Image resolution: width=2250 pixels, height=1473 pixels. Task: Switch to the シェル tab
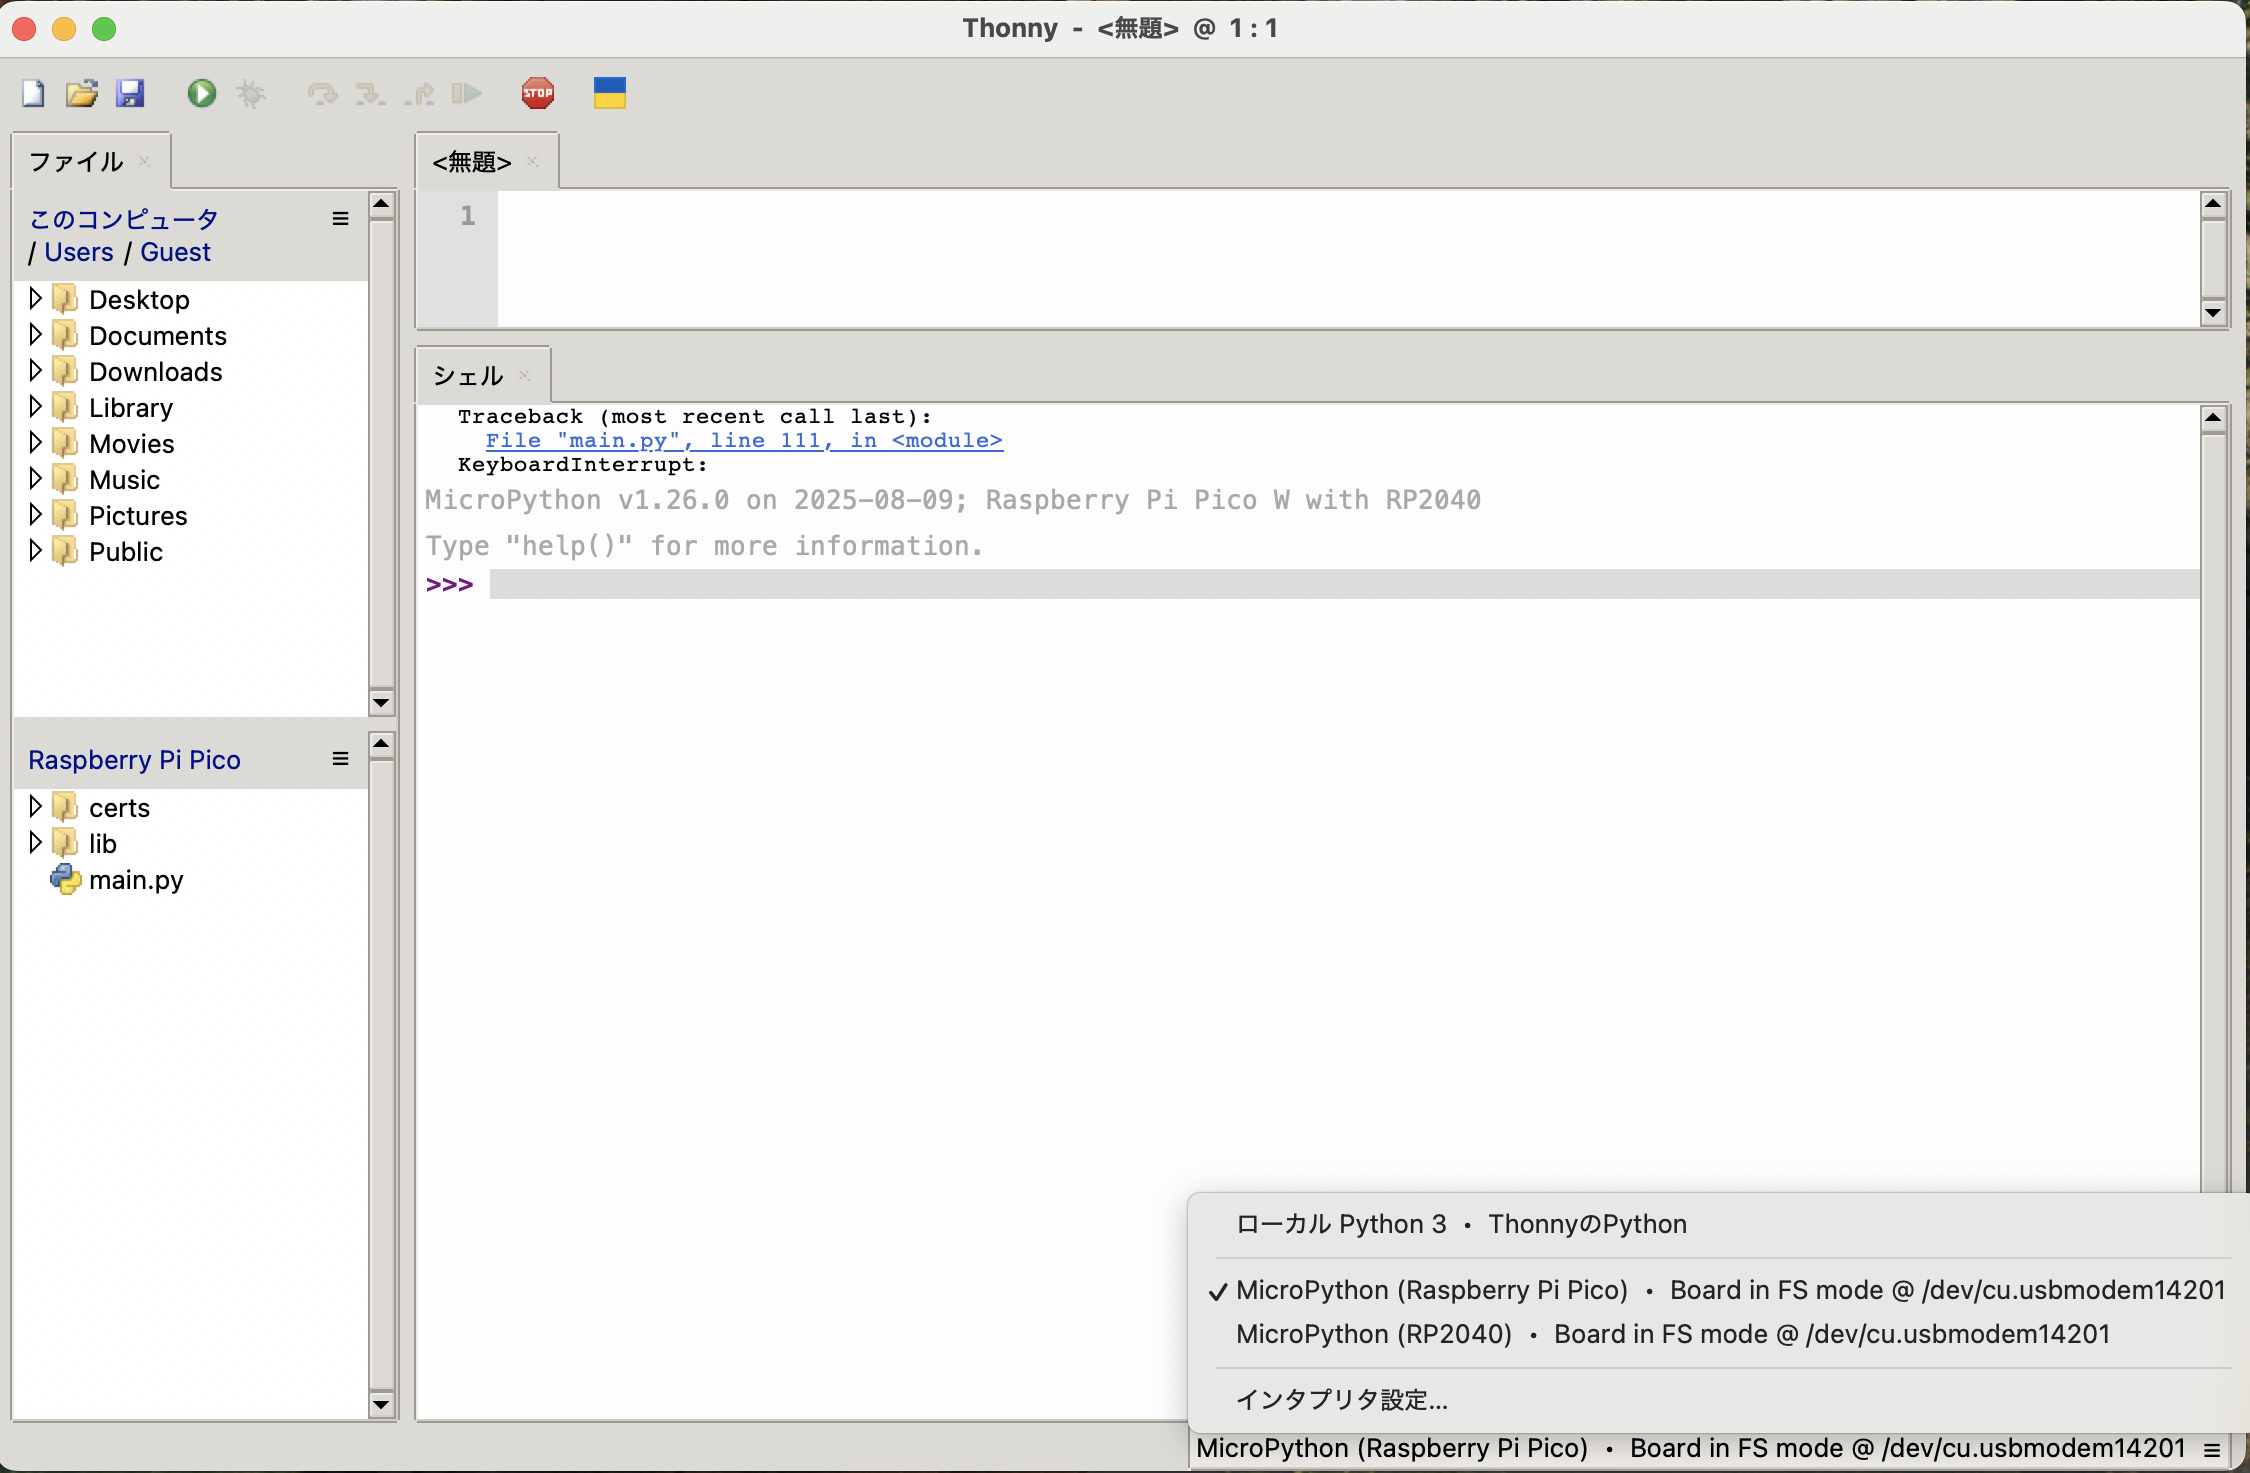[468, 376]
